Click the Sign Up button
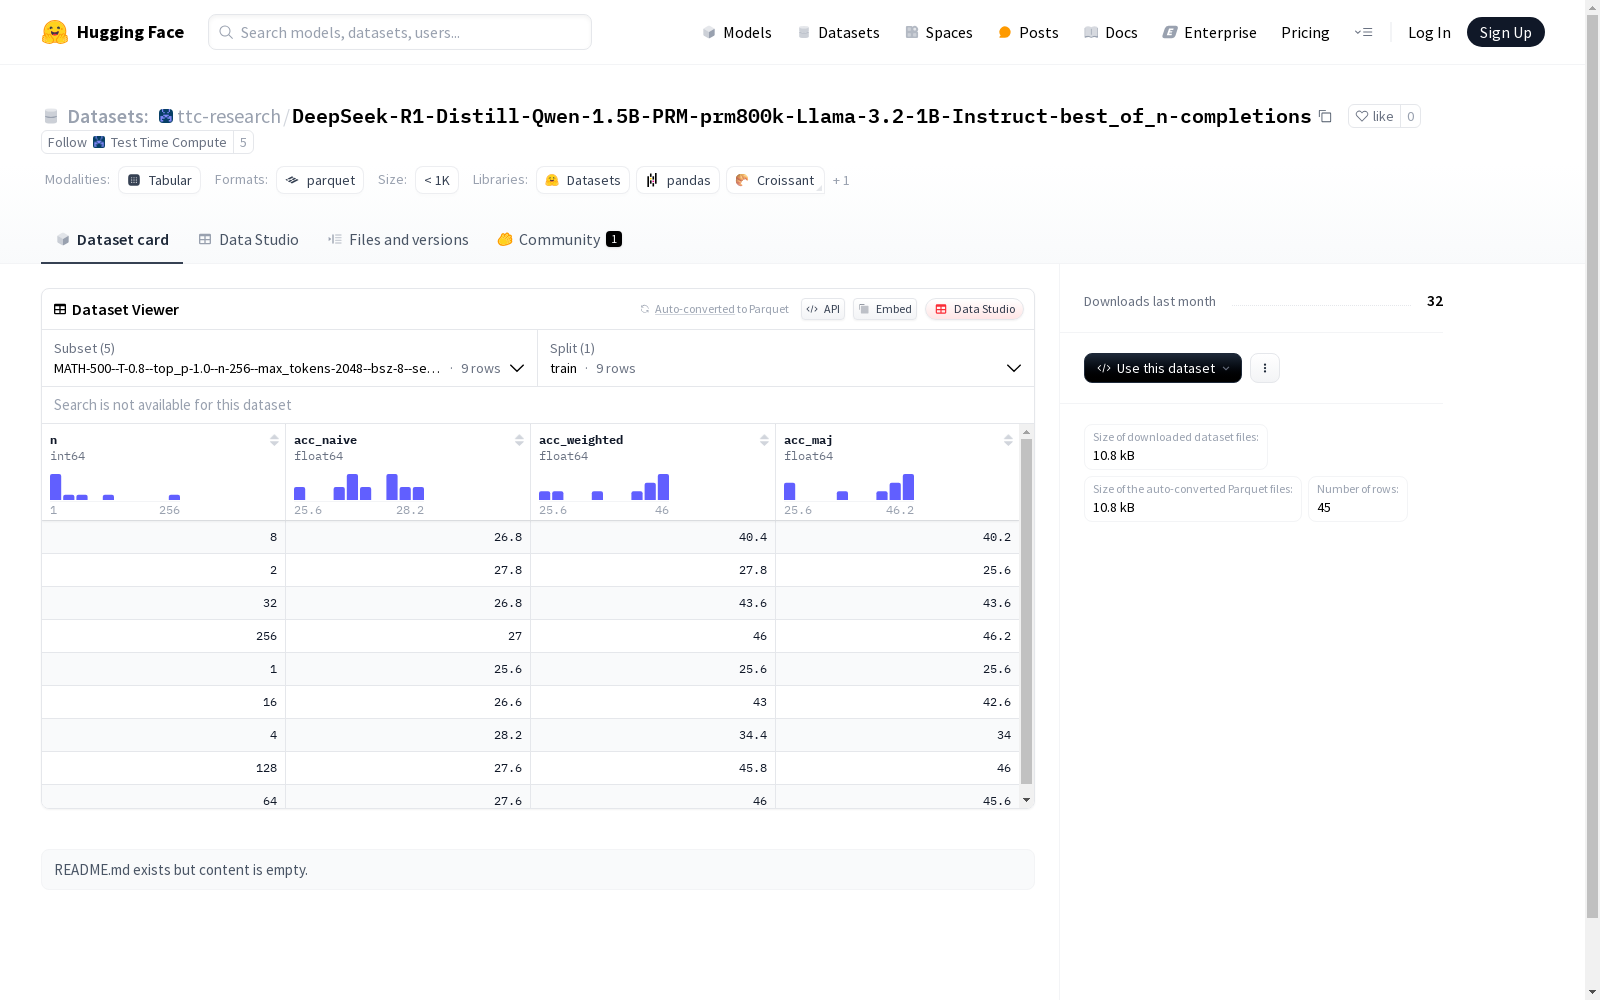The height and width of the screenshot is (1000, 1600). pyautogui.click(x=1505, y=32)
